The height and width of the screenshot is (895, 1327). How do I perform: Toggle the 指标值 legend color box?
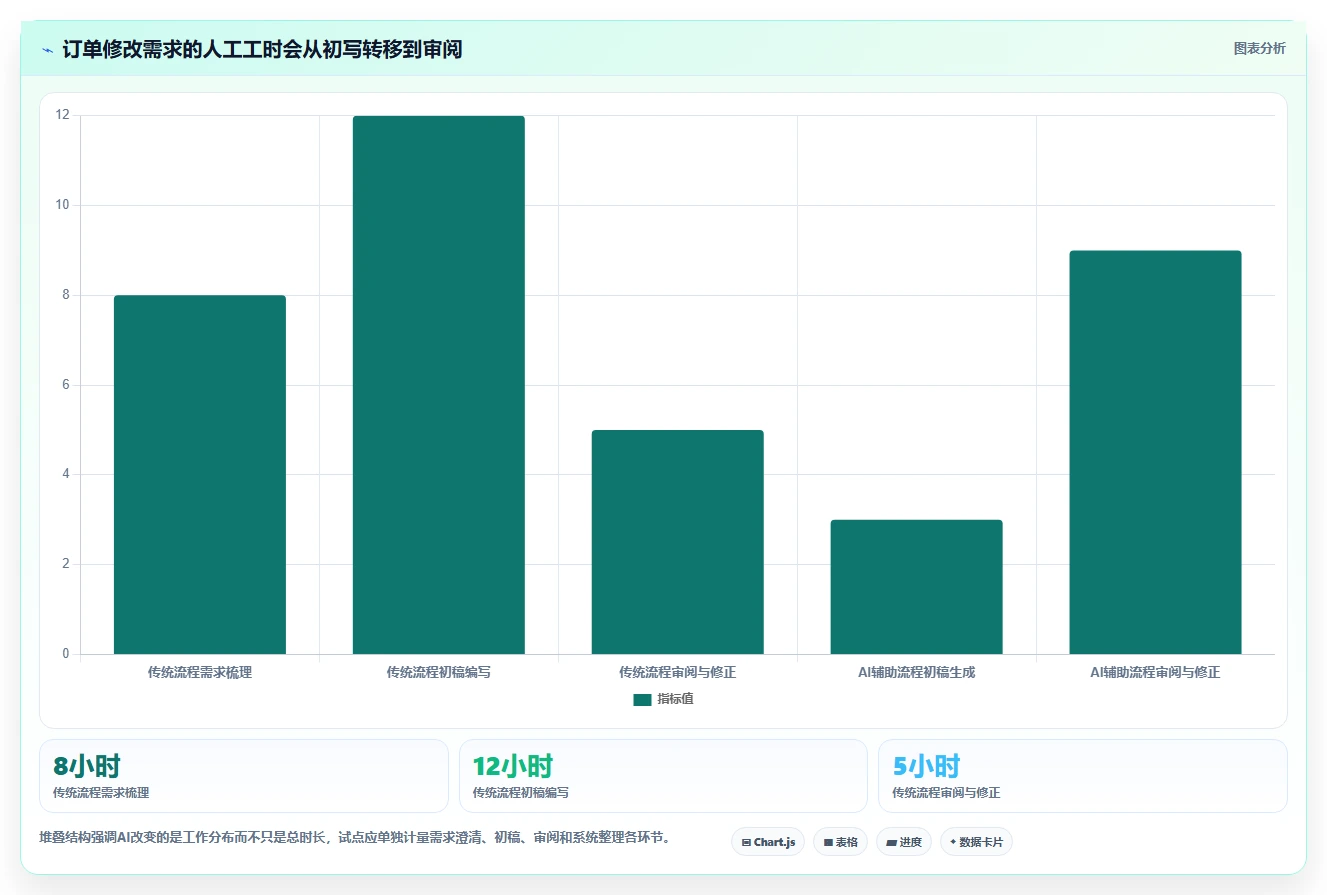click(642, 700)
